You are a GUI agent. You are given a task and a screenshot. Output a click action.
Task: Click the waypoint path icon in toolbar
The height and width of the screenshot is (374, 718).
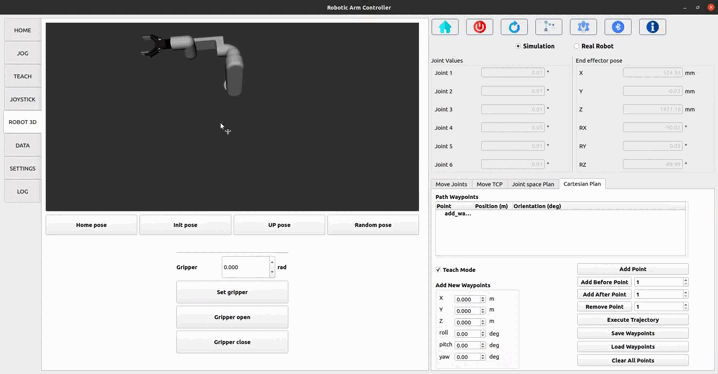click(x=549, y=27)
